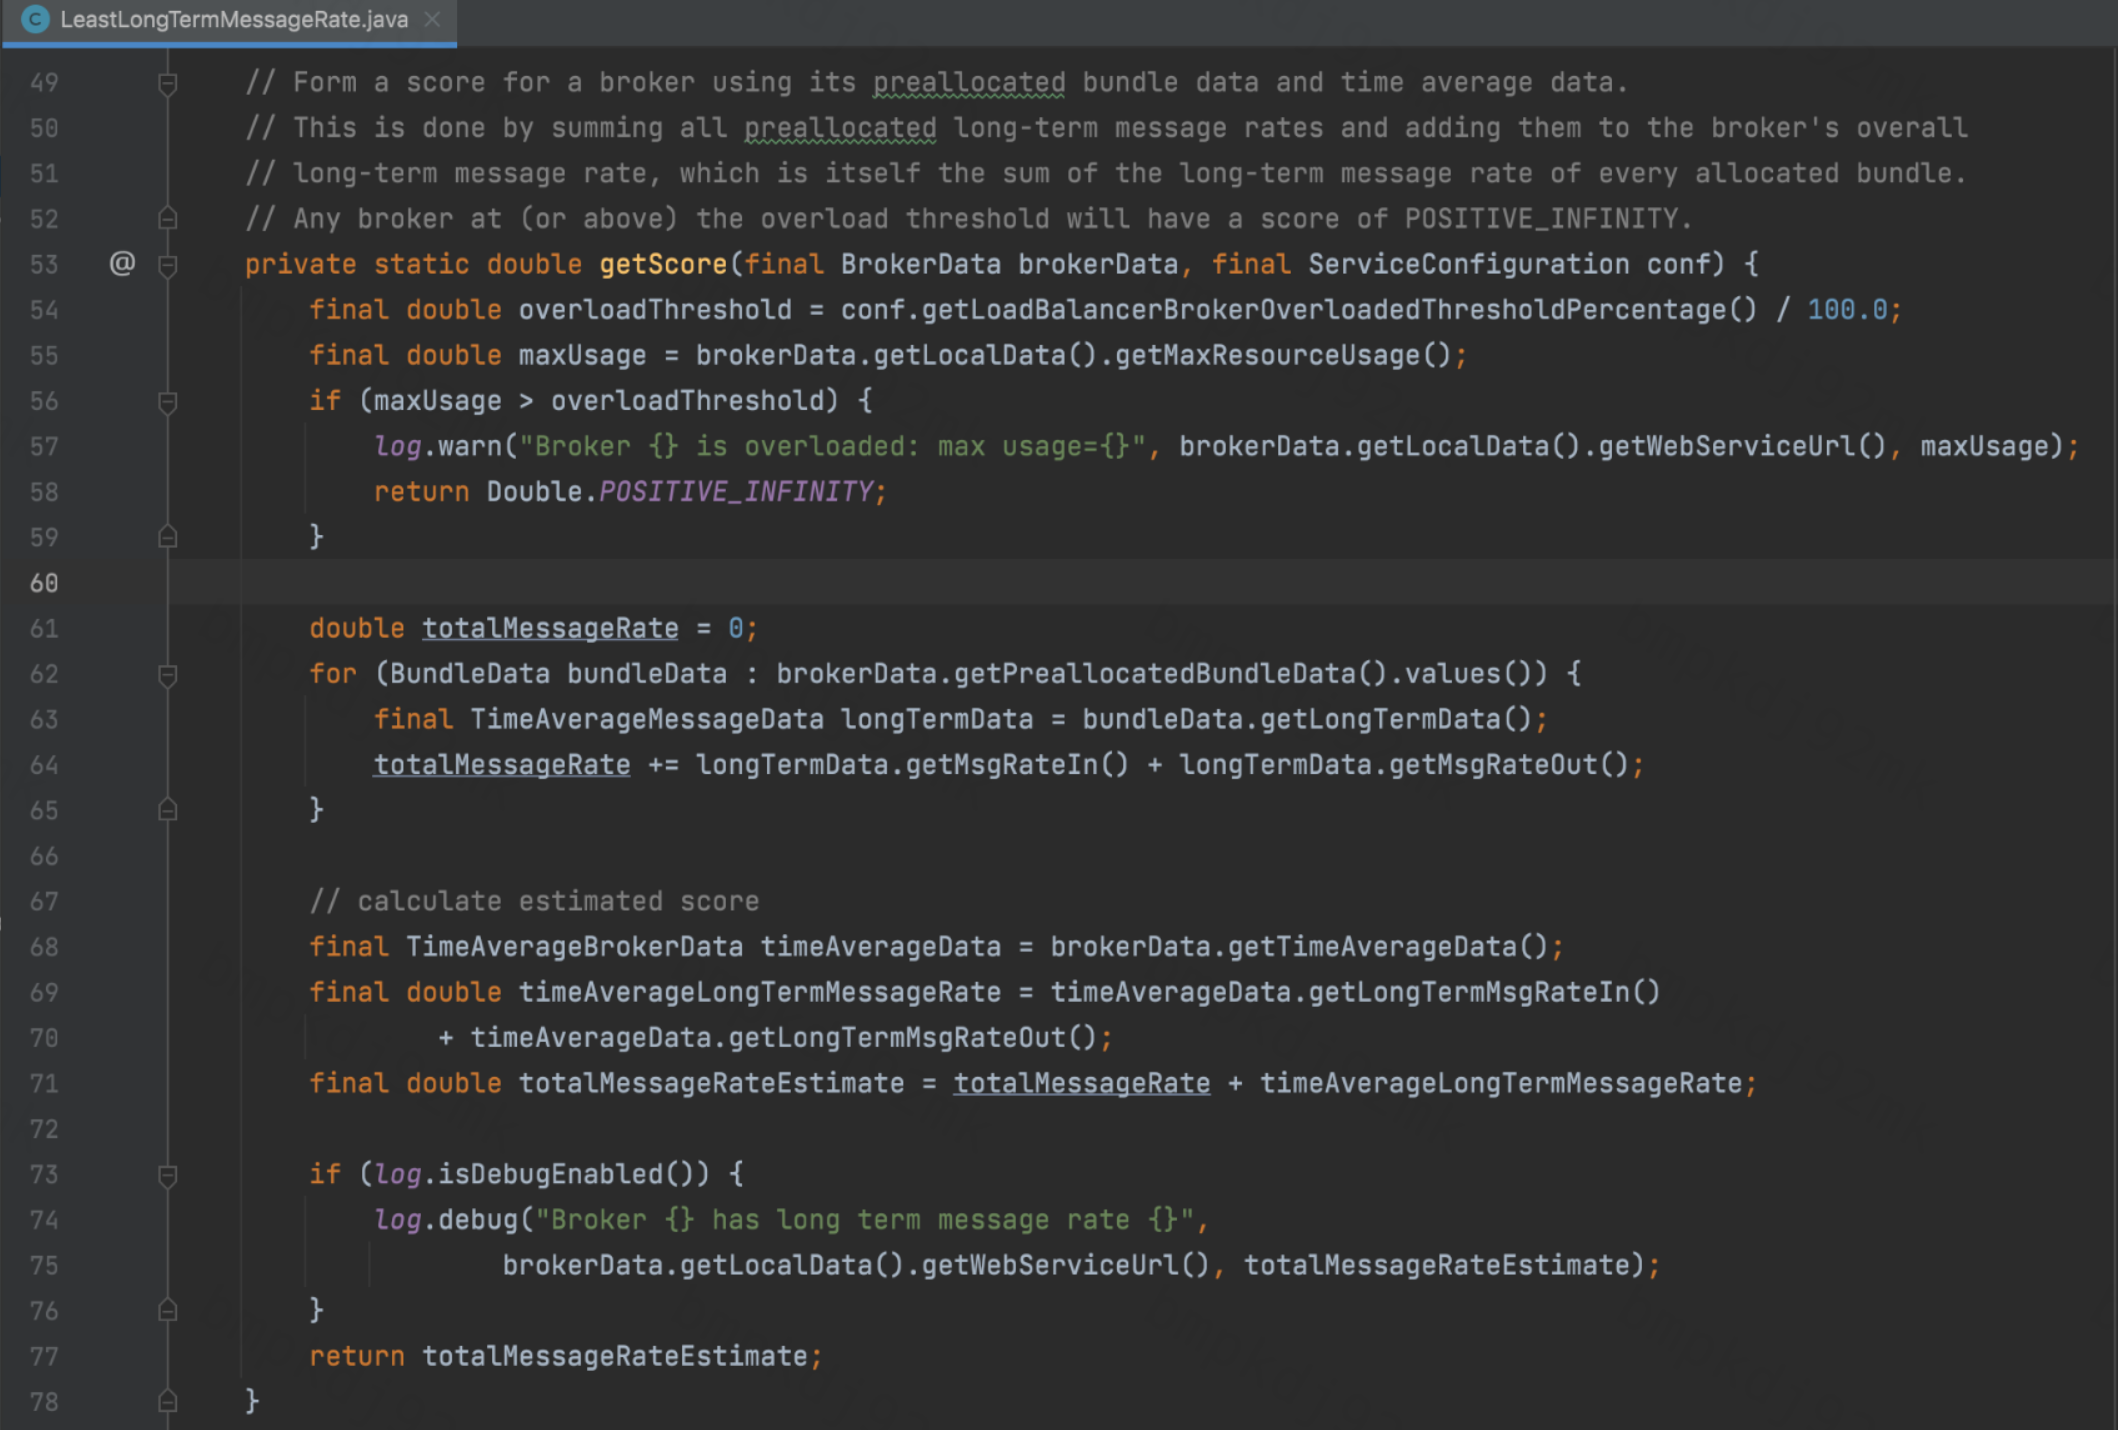Screen dimensions: 2118x1430
Task: Close the LeastLongTermMessageRate.java tab
Action: [x=432, y=19]
